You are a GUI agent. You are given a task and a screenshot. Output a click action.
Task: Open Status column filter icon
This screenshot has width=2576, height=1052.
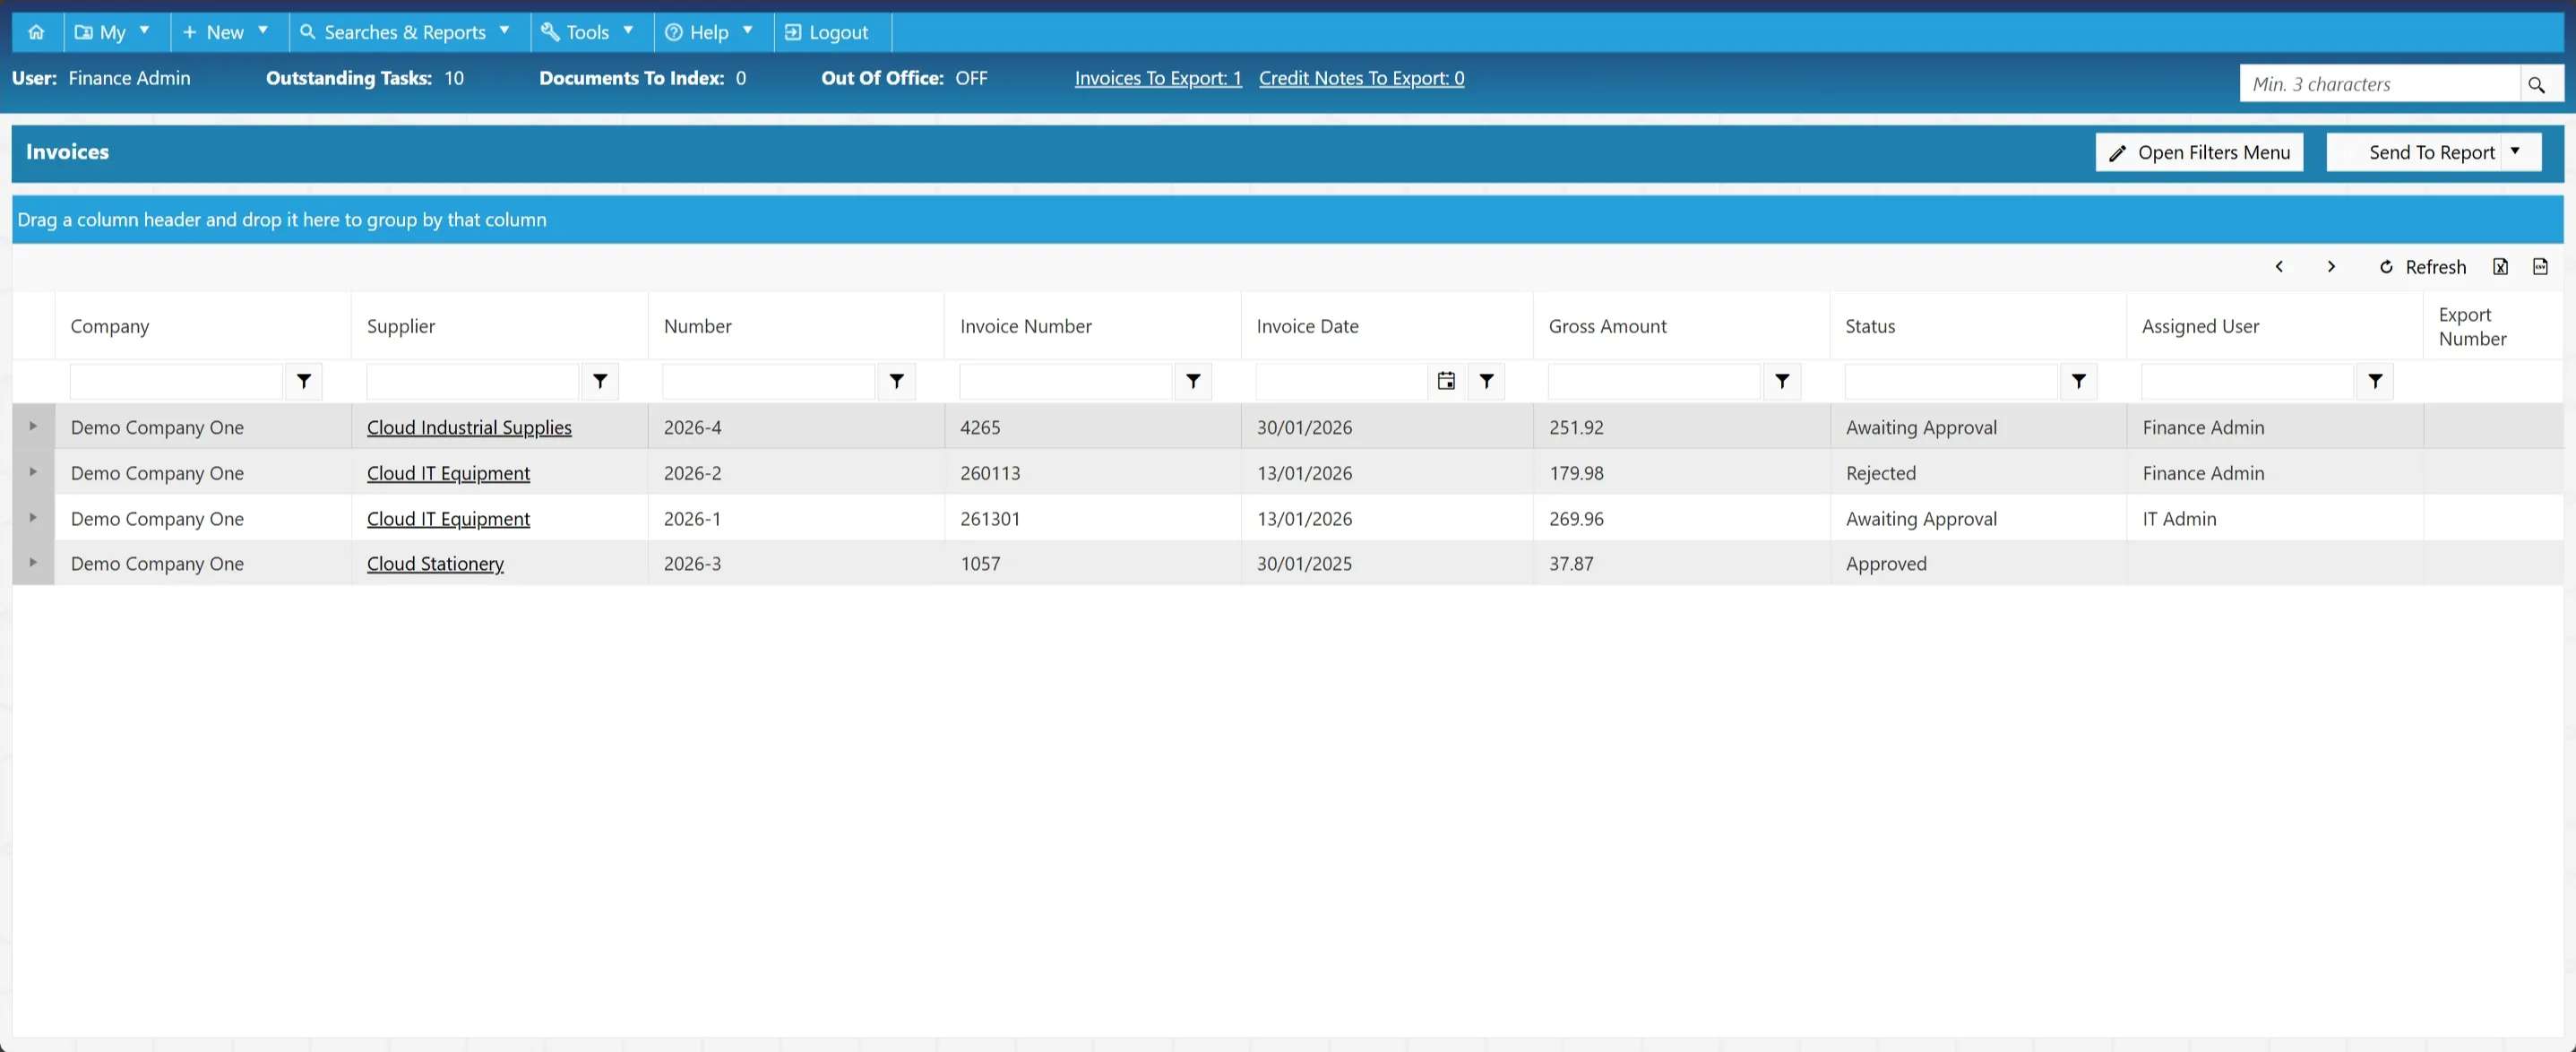tap(2079, 381)
